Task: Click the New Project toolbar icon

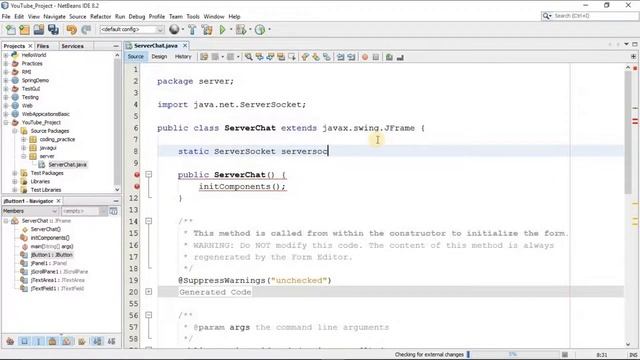Action: point(24,29)
